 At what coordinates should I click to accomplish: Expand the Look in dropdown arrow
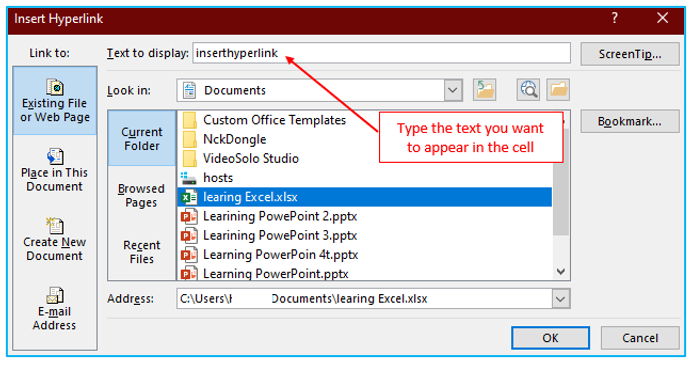(x=453, y=90)
